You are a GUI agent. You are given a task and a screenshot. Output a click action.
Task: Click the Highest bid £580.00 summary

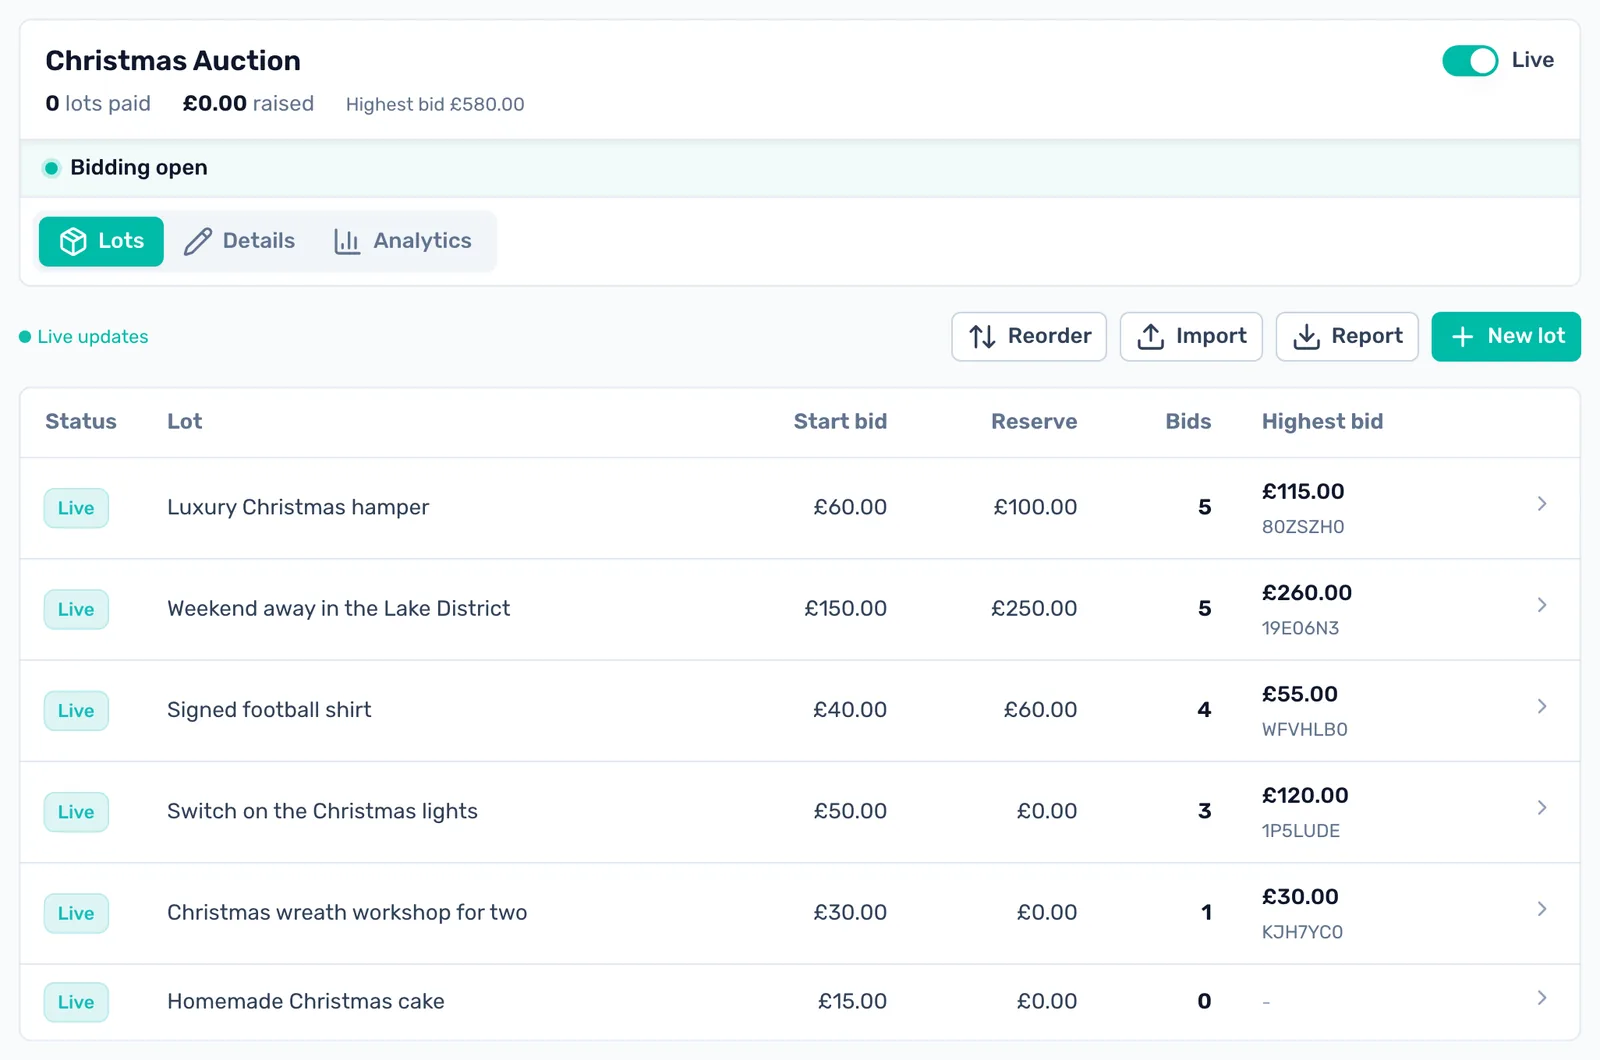(435, 104)
